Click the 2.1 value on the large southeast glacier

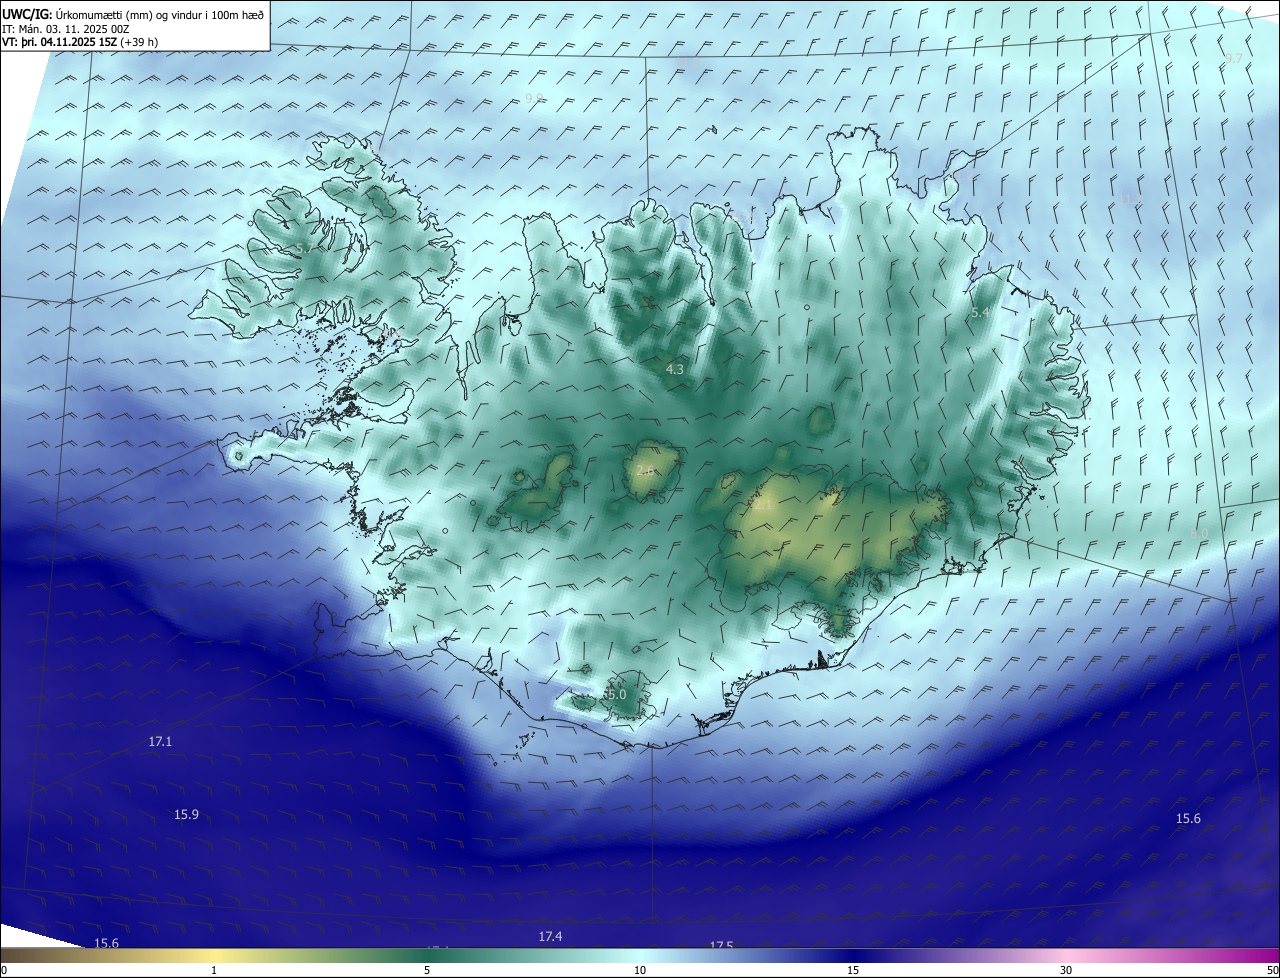763,505
